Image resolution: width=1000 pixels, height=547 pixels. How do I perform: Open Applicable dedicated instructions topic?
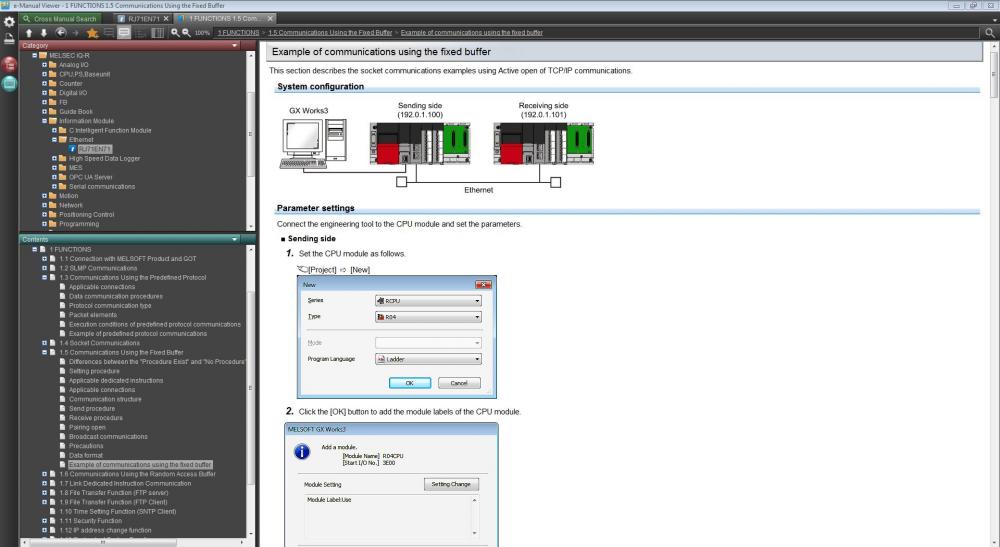tap(116, 381)
